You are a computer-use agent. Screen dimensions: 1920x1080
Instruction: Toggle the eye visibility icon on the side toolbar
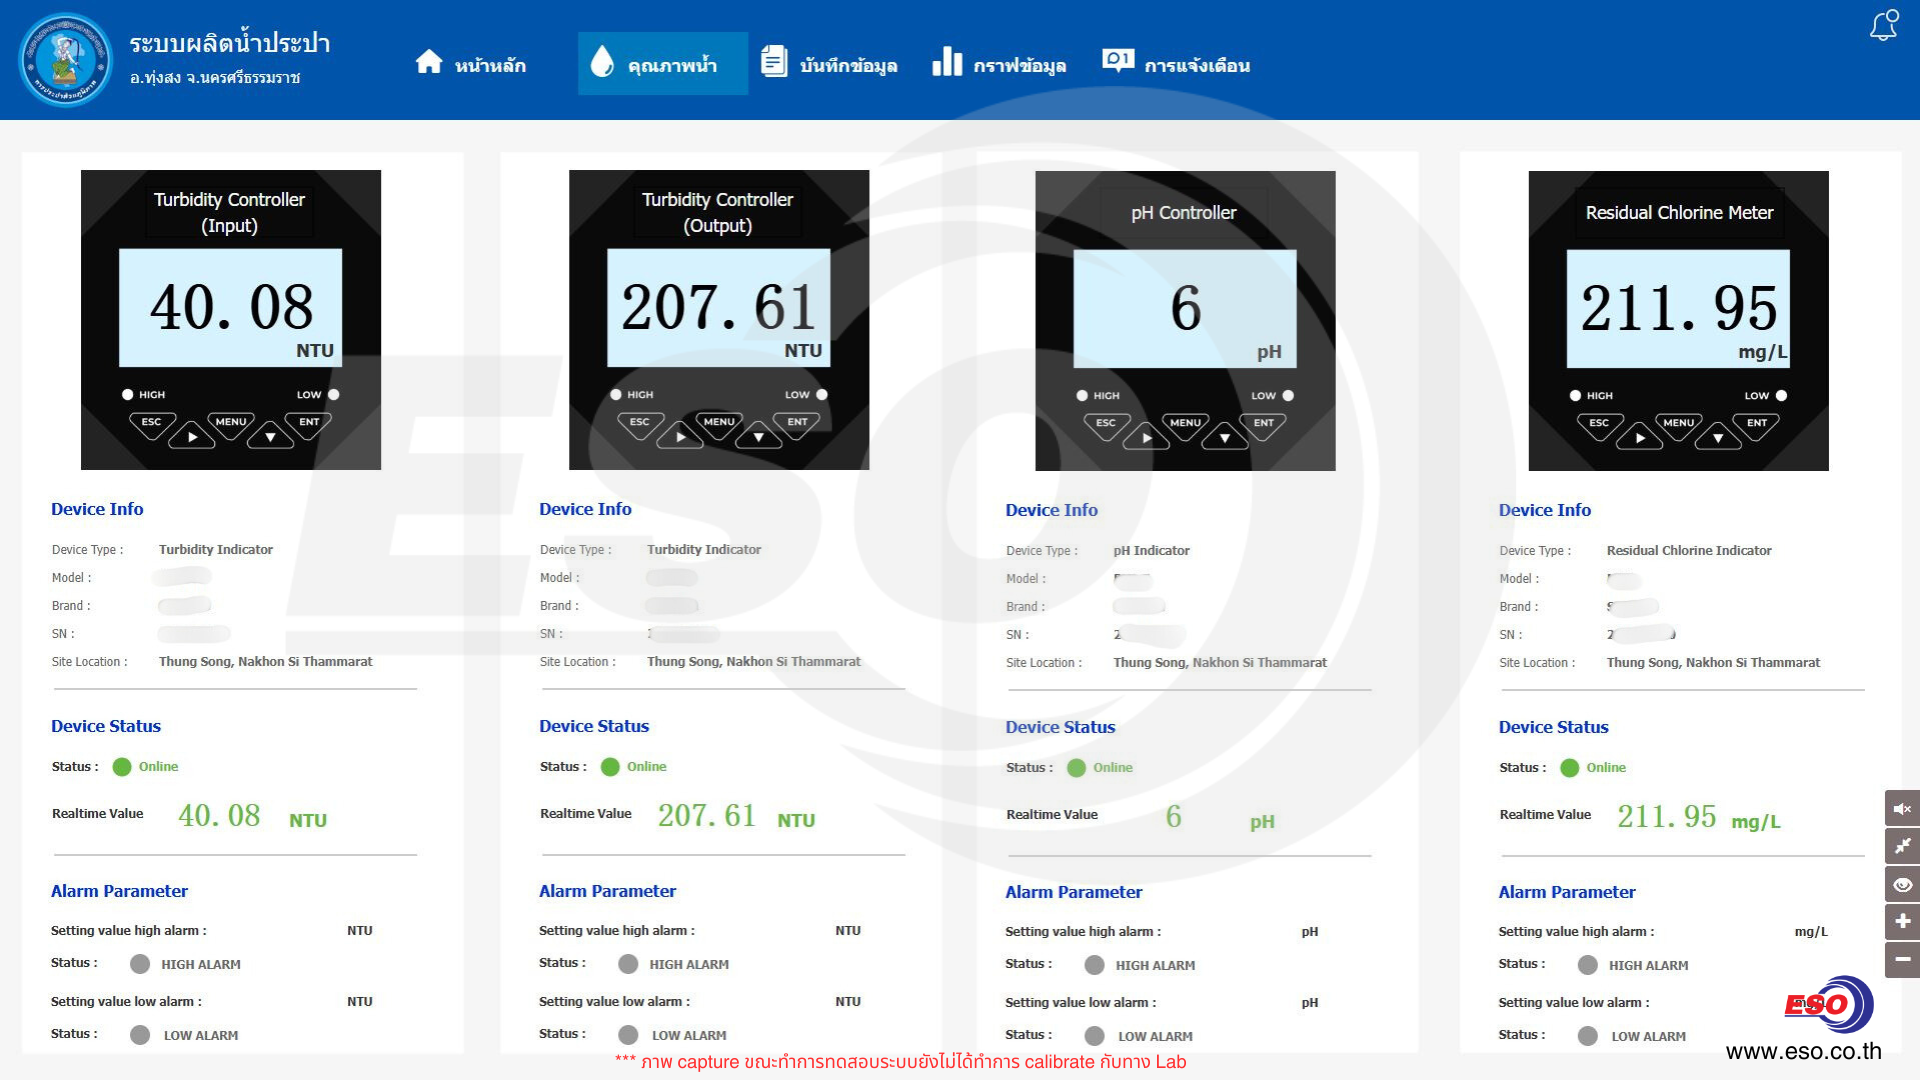pyautogui.click(x=1902, y=884)
